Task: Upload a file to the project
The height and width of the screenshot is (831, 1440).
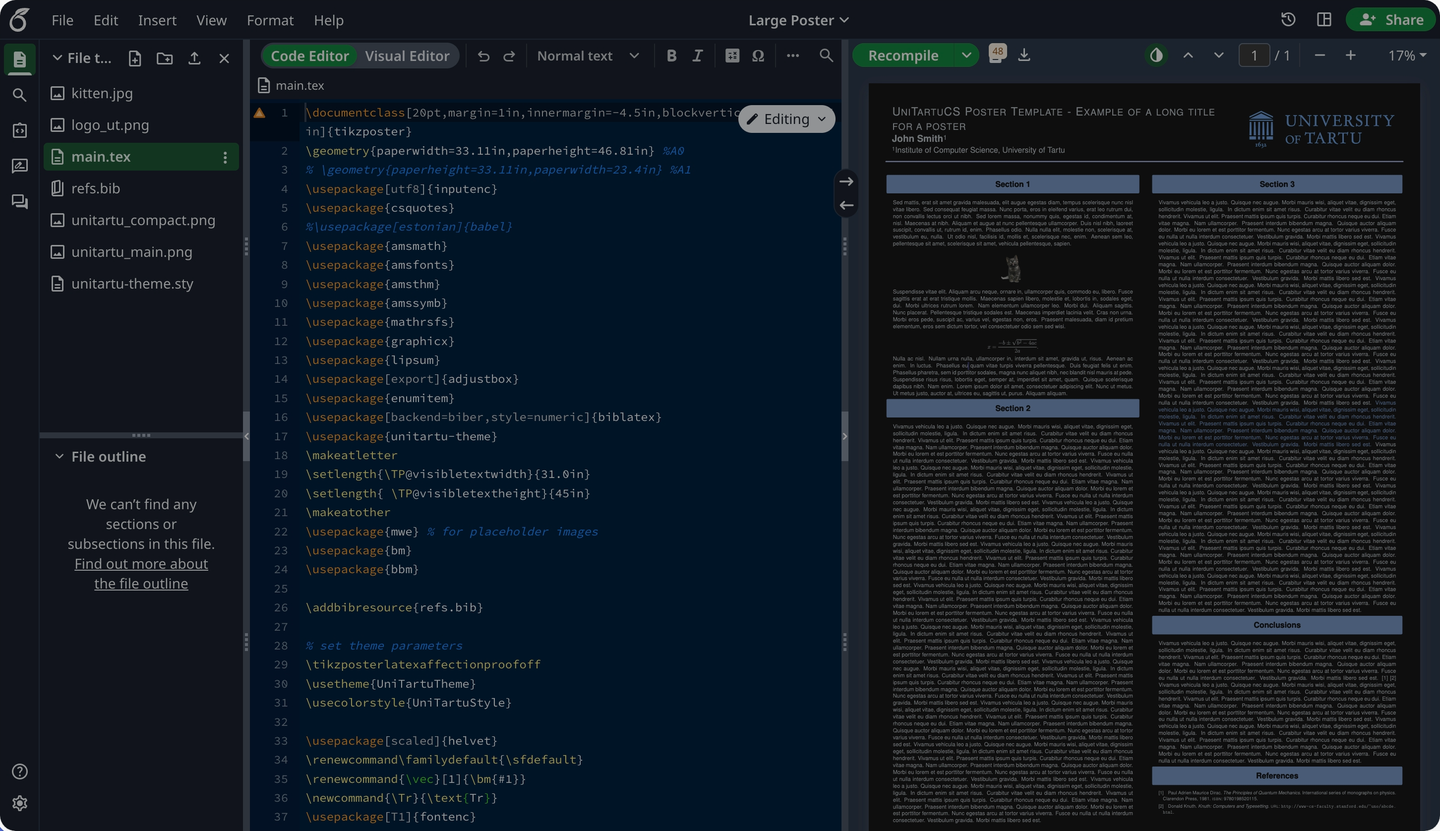Action: tap(194, 59)
